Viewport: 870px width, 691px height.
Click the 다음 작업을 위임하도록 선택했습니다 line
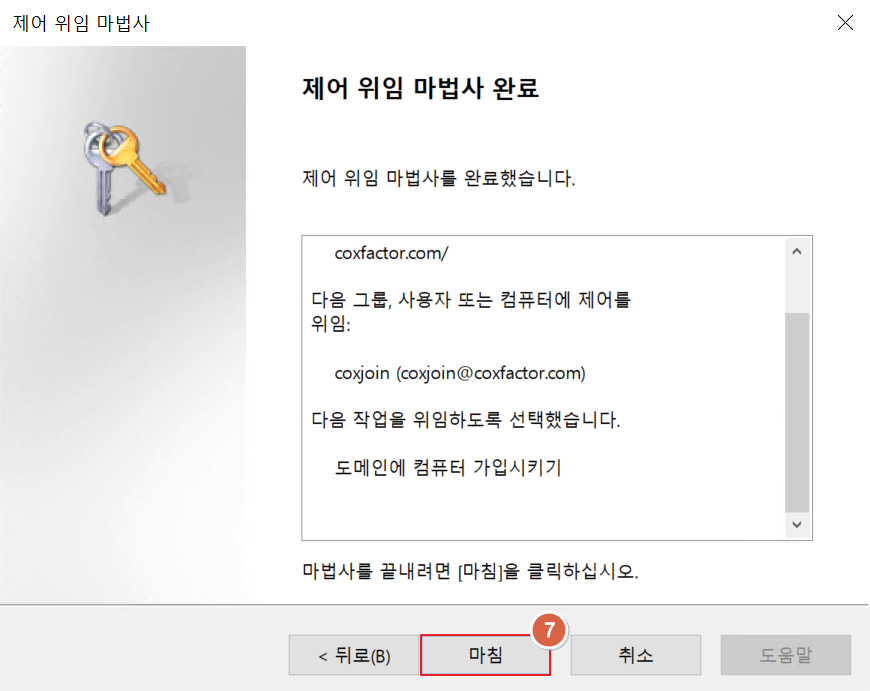(466, 420)
